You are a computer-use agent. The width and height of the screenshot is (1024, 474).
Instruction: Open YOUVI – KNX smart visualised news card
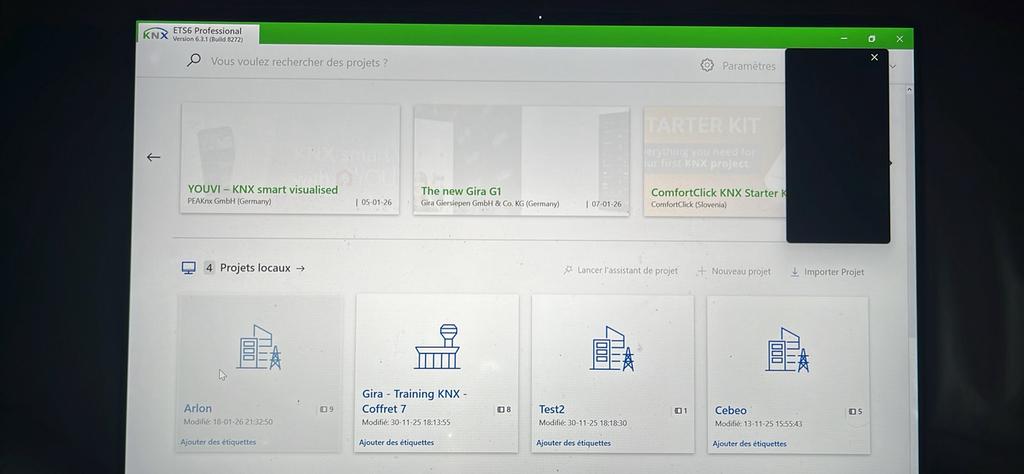pos(290,159)
